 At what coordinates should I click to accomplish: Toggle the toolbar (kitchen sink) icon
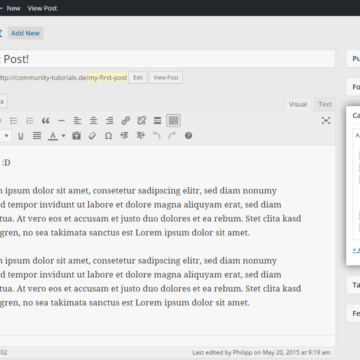(x=173, y=121)
